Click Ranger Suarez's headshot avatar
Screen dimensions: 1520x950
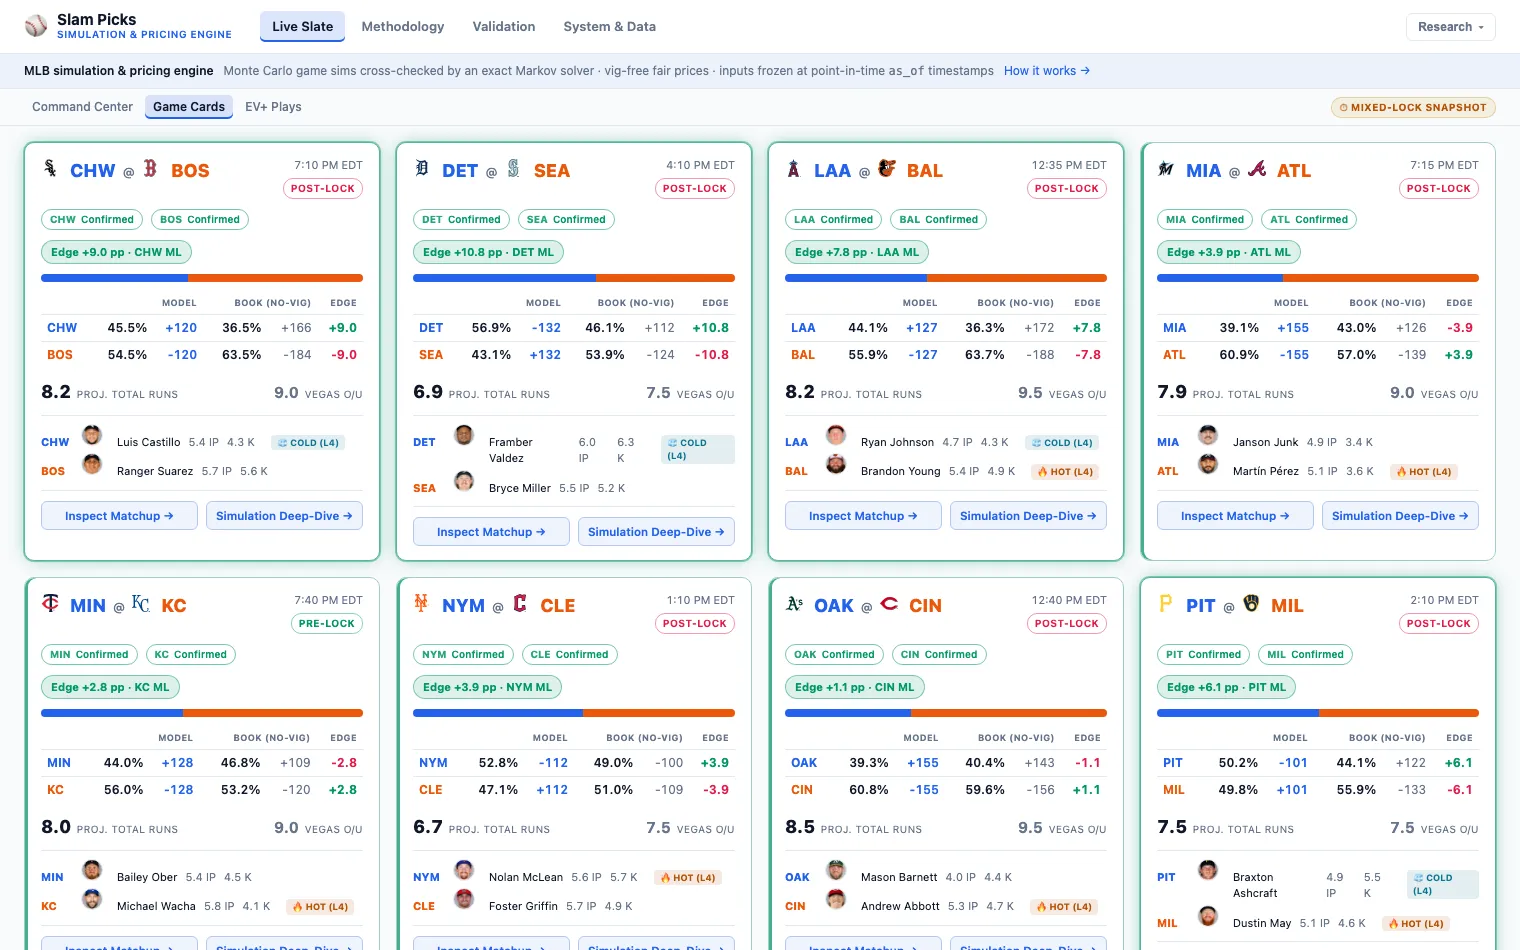pos(92,464)
